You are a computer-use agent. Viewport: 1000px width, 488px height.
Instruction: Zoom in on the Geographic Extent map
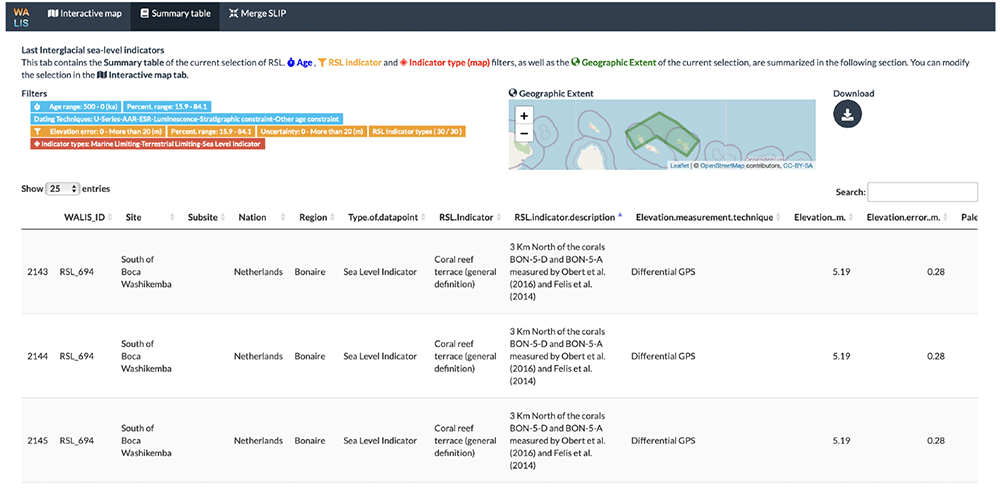tap(524, 117)
